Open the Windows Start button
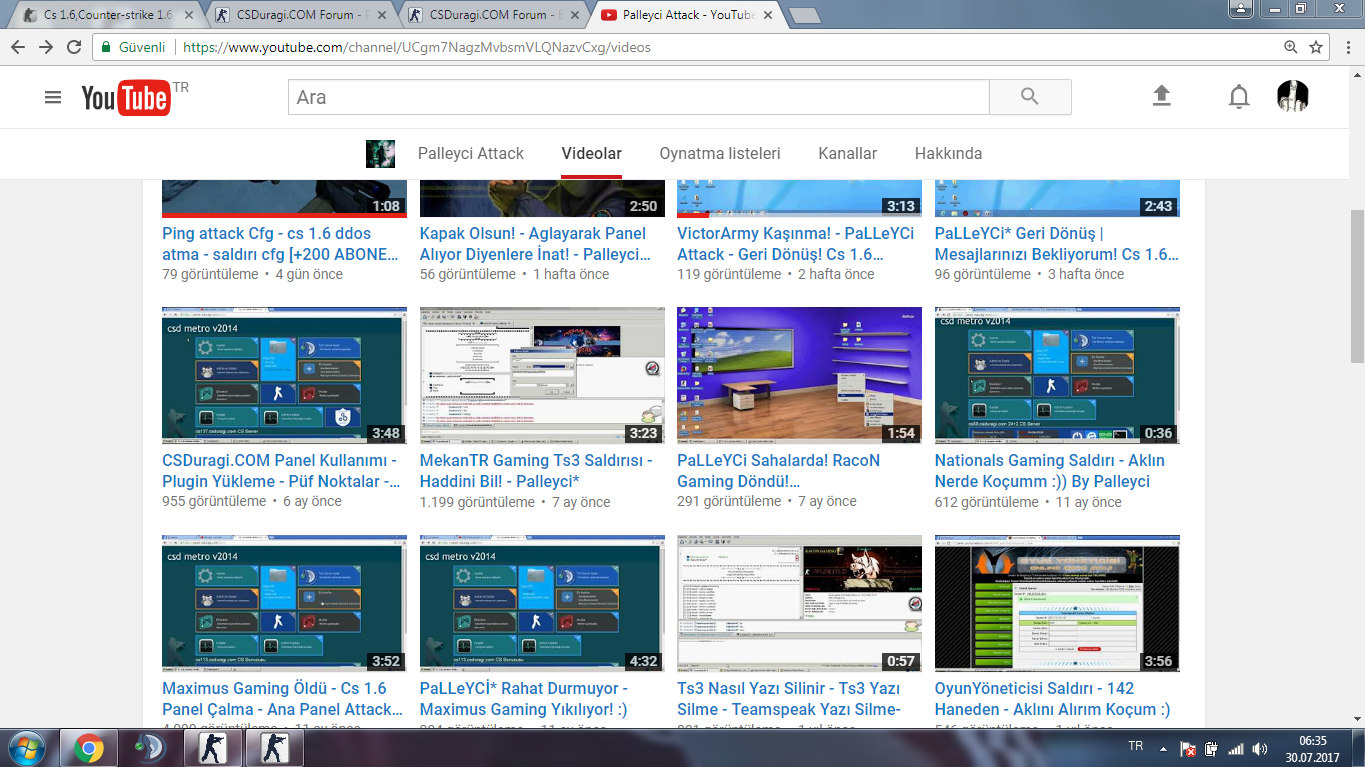Image resolution: width=1365 pixels, height=767 pixels. 27,748
